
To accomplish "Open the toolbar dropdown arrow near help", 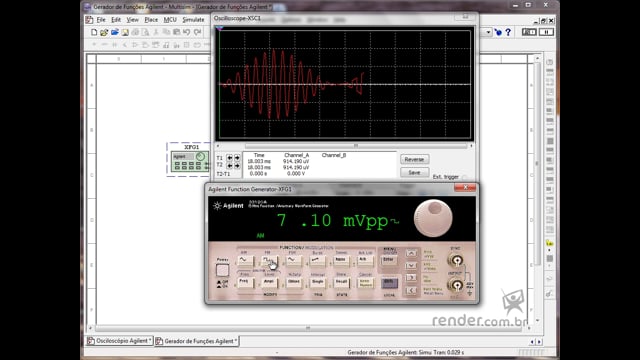I will [488, 32].
